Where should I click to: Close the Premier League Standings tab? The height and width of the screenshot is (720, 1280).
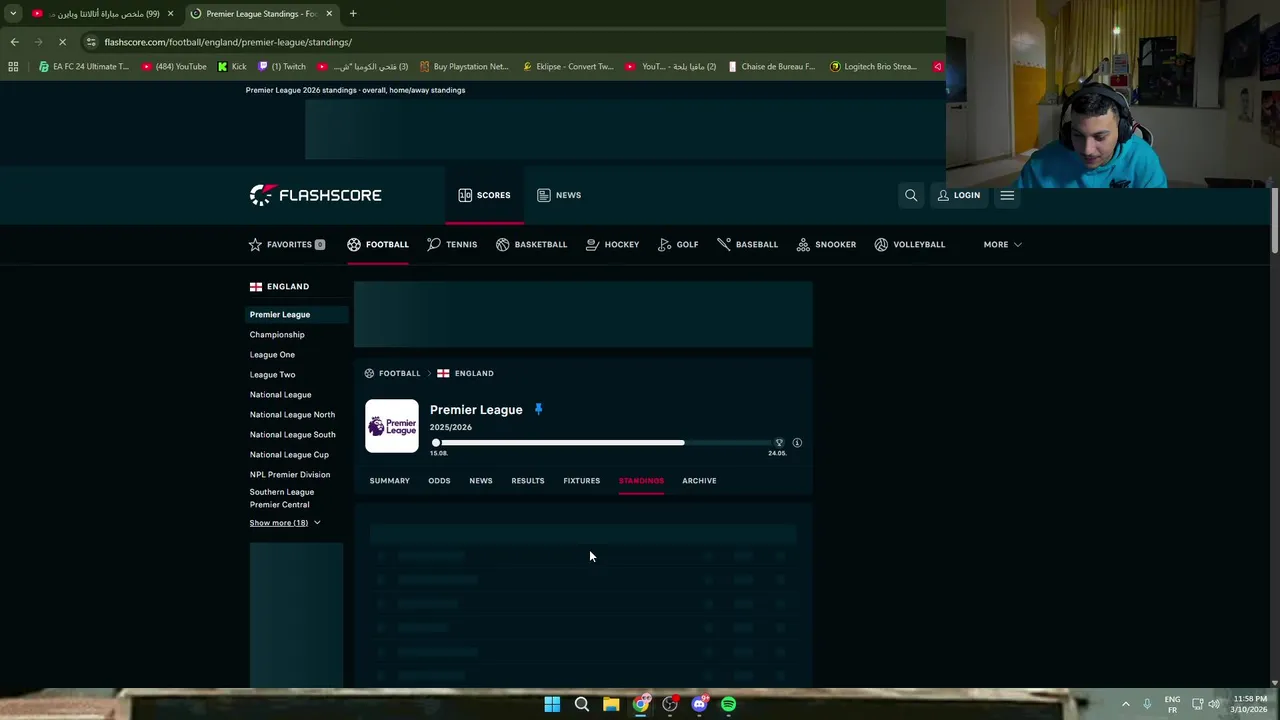(329, 14)
